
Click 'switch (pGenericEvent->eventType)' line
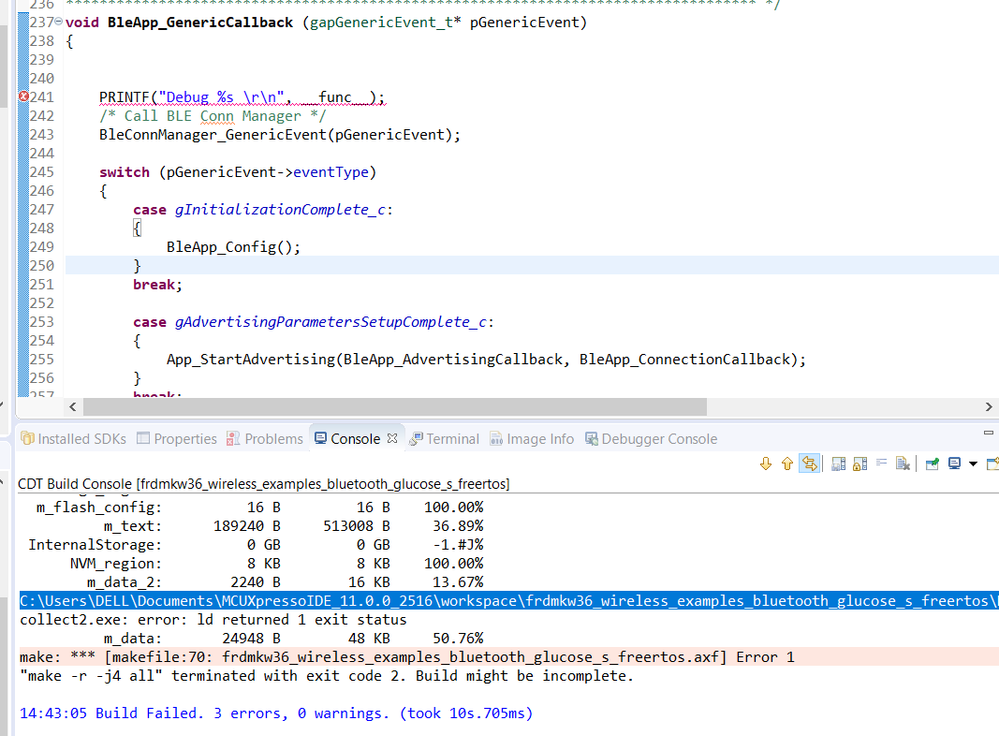[x=238, y=172]
